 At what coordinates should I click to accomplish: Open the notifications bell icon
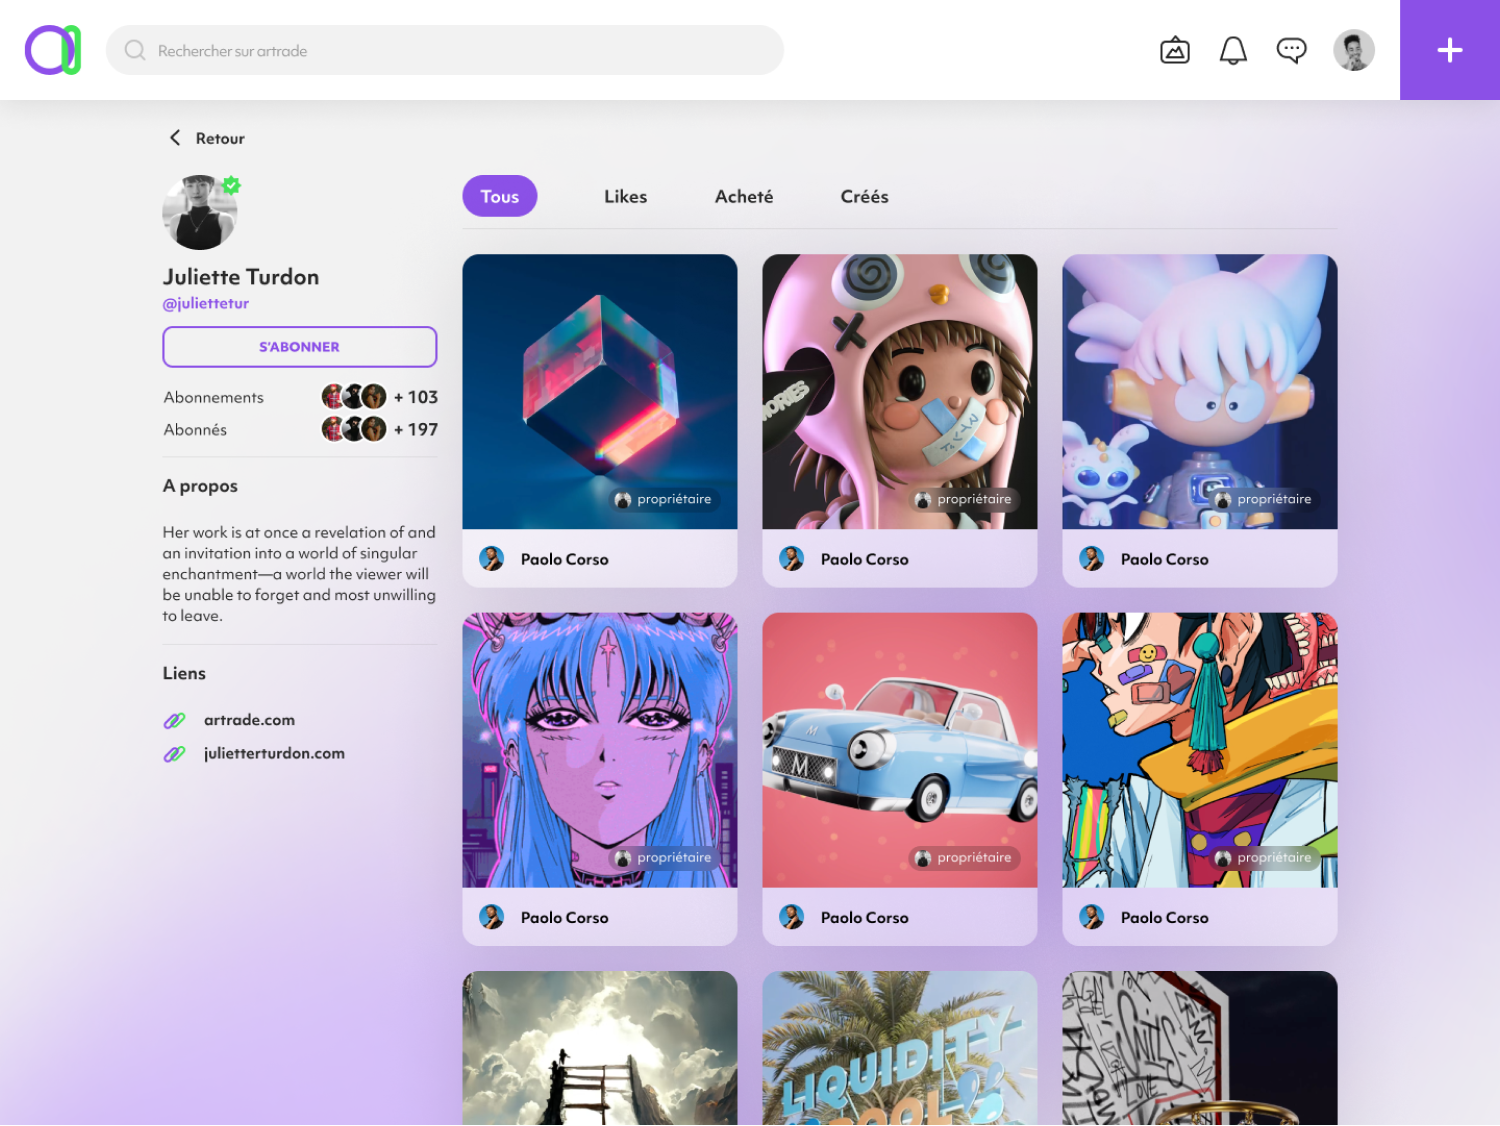[x=1233, y=50]
